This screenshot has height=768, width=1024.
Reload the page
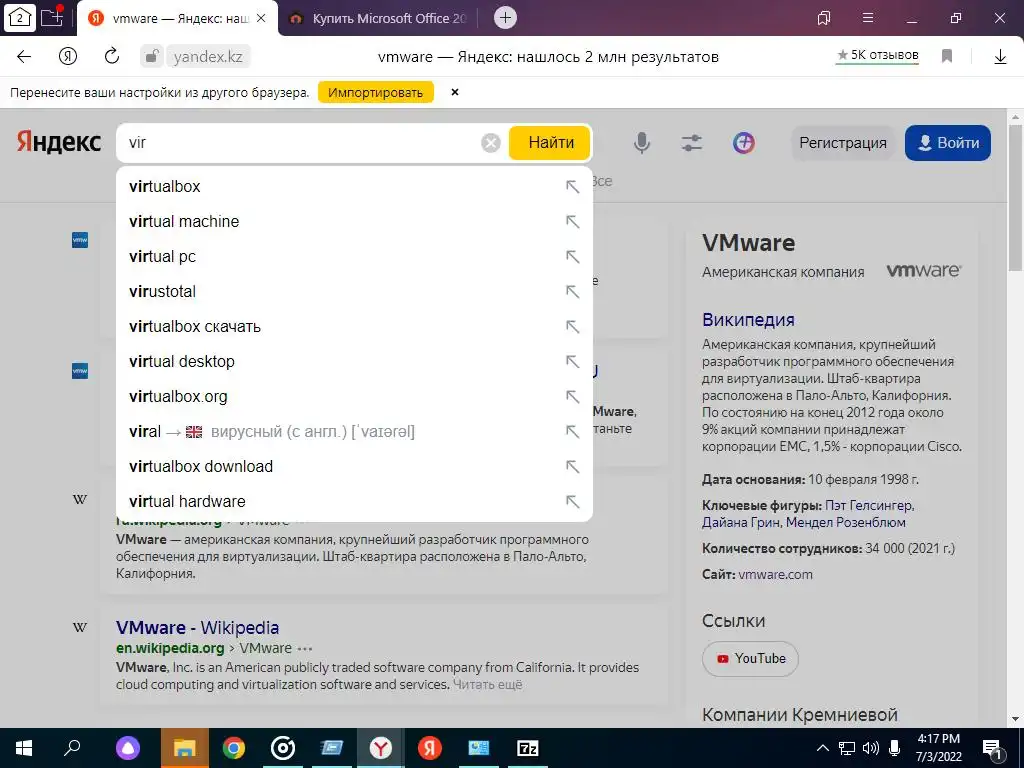point(112,56)
